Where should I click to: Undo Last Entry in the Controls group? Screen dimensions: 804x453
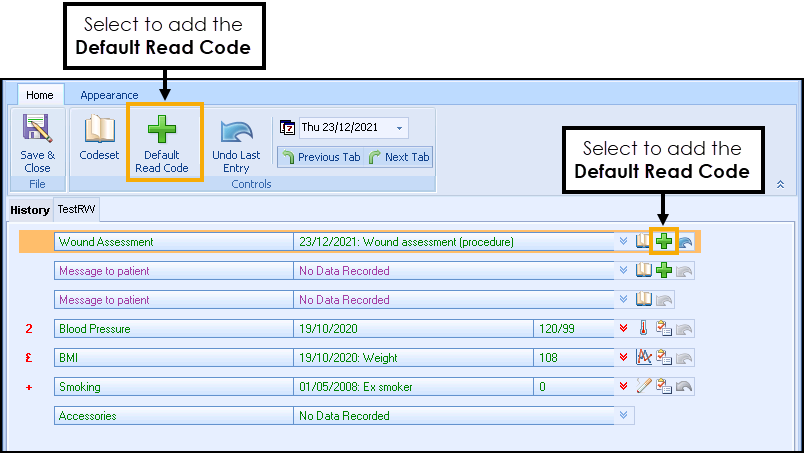pyautogui.click(x=236, y=142)
